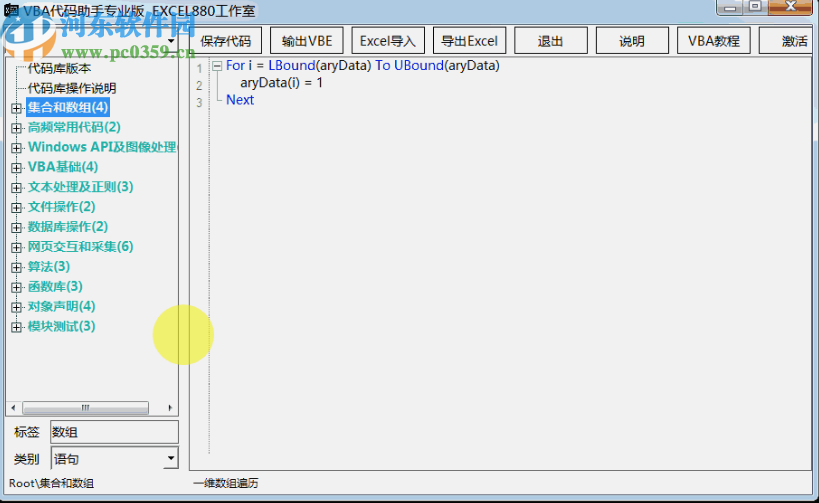Expand the 算法(3) node
This screenshot has height=503, width=819.
click(16, 267)
